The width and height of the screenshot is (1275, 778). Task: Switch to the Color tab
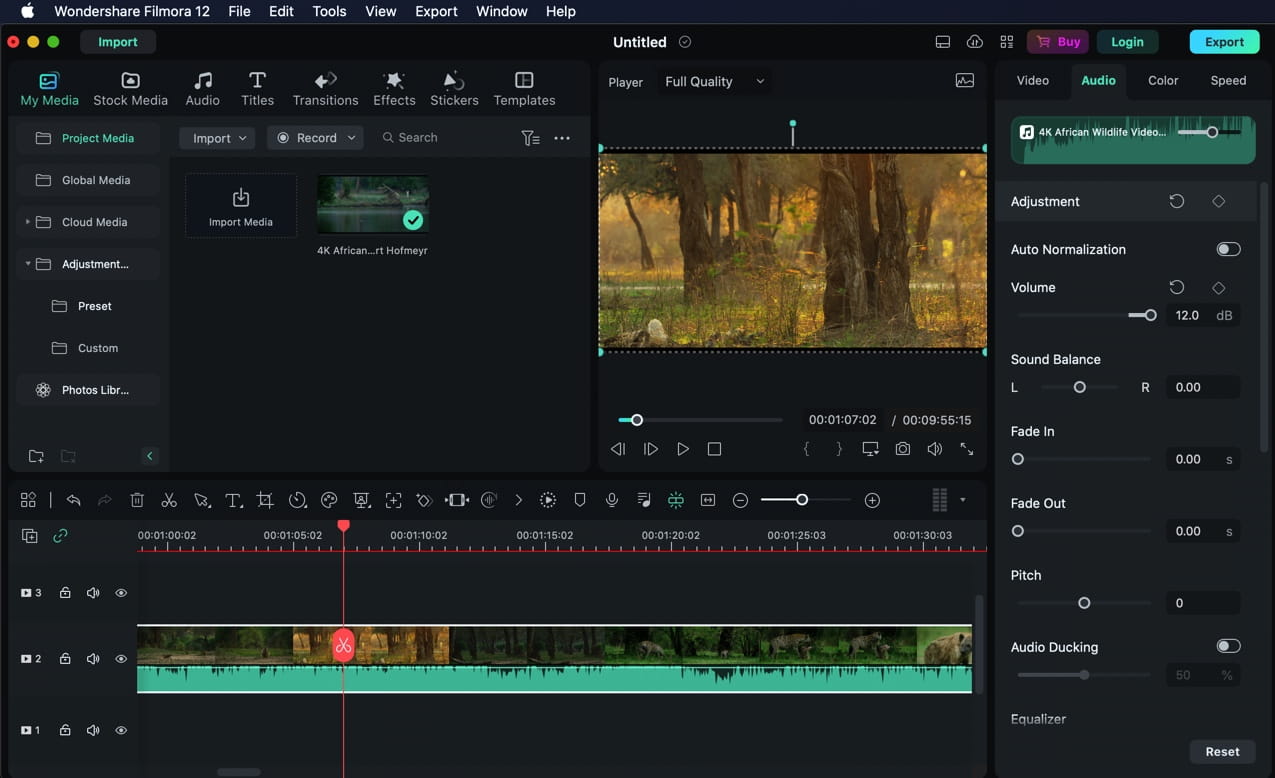[1162, 81]
